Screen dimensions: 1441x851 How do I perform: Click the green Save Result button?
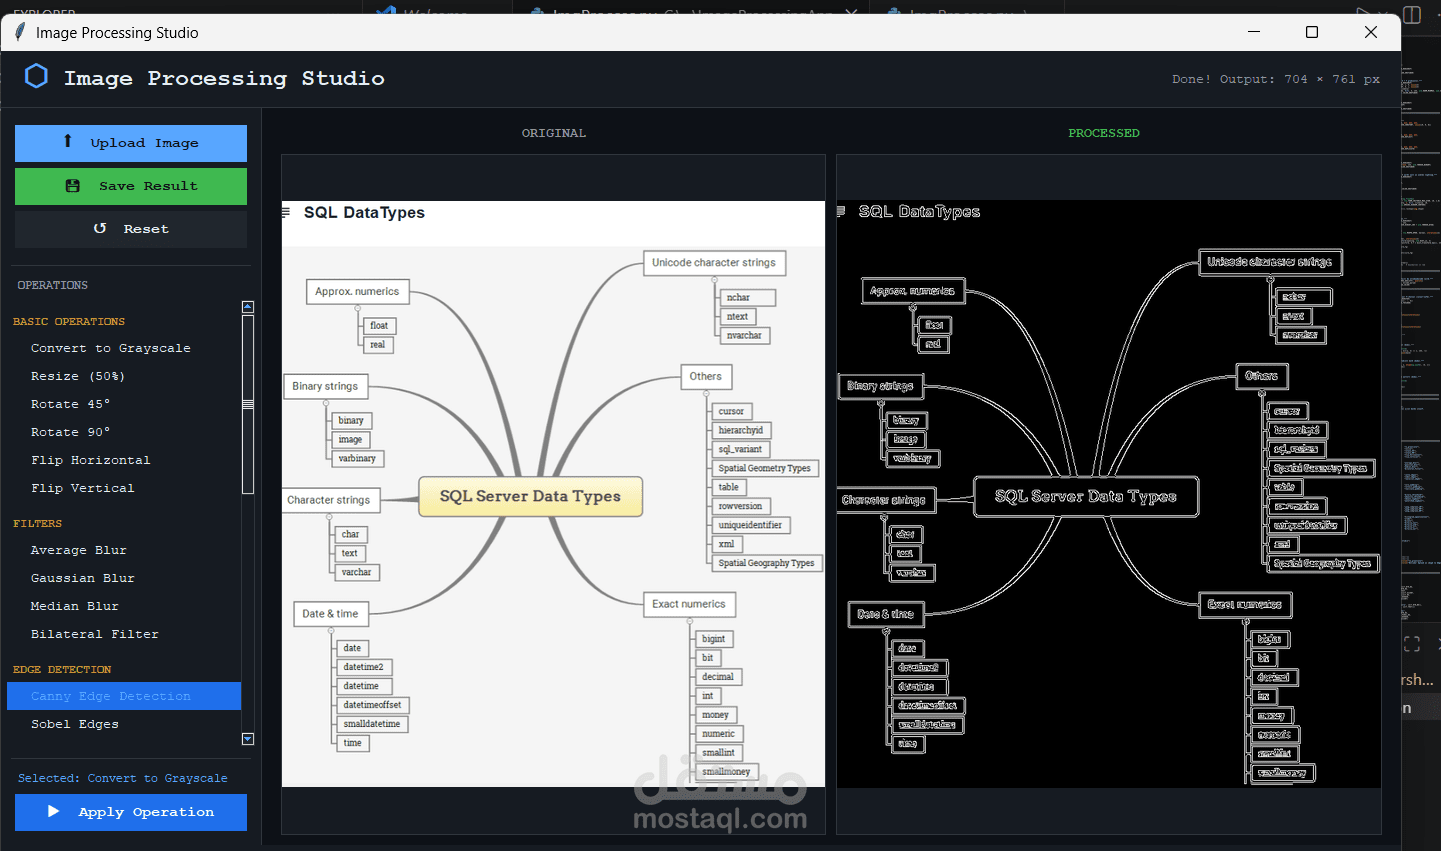[x=131, y=186]
